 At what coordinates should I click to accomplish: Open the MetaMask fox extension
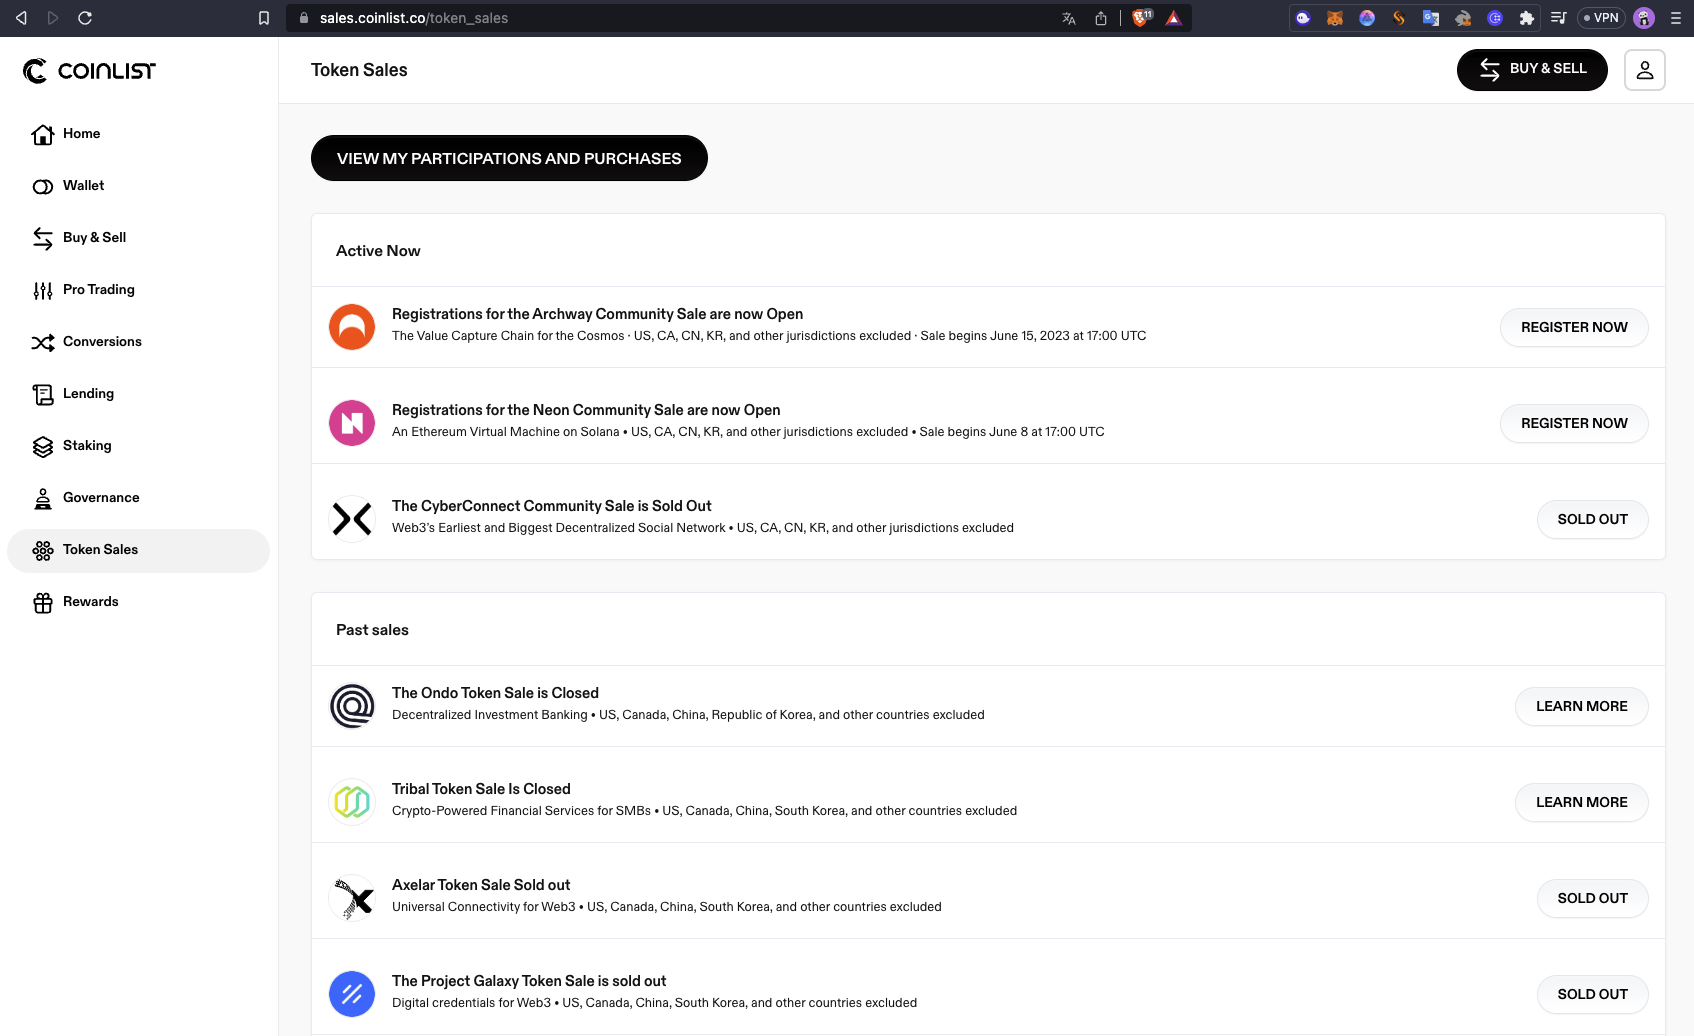[x=1335, y=18]
